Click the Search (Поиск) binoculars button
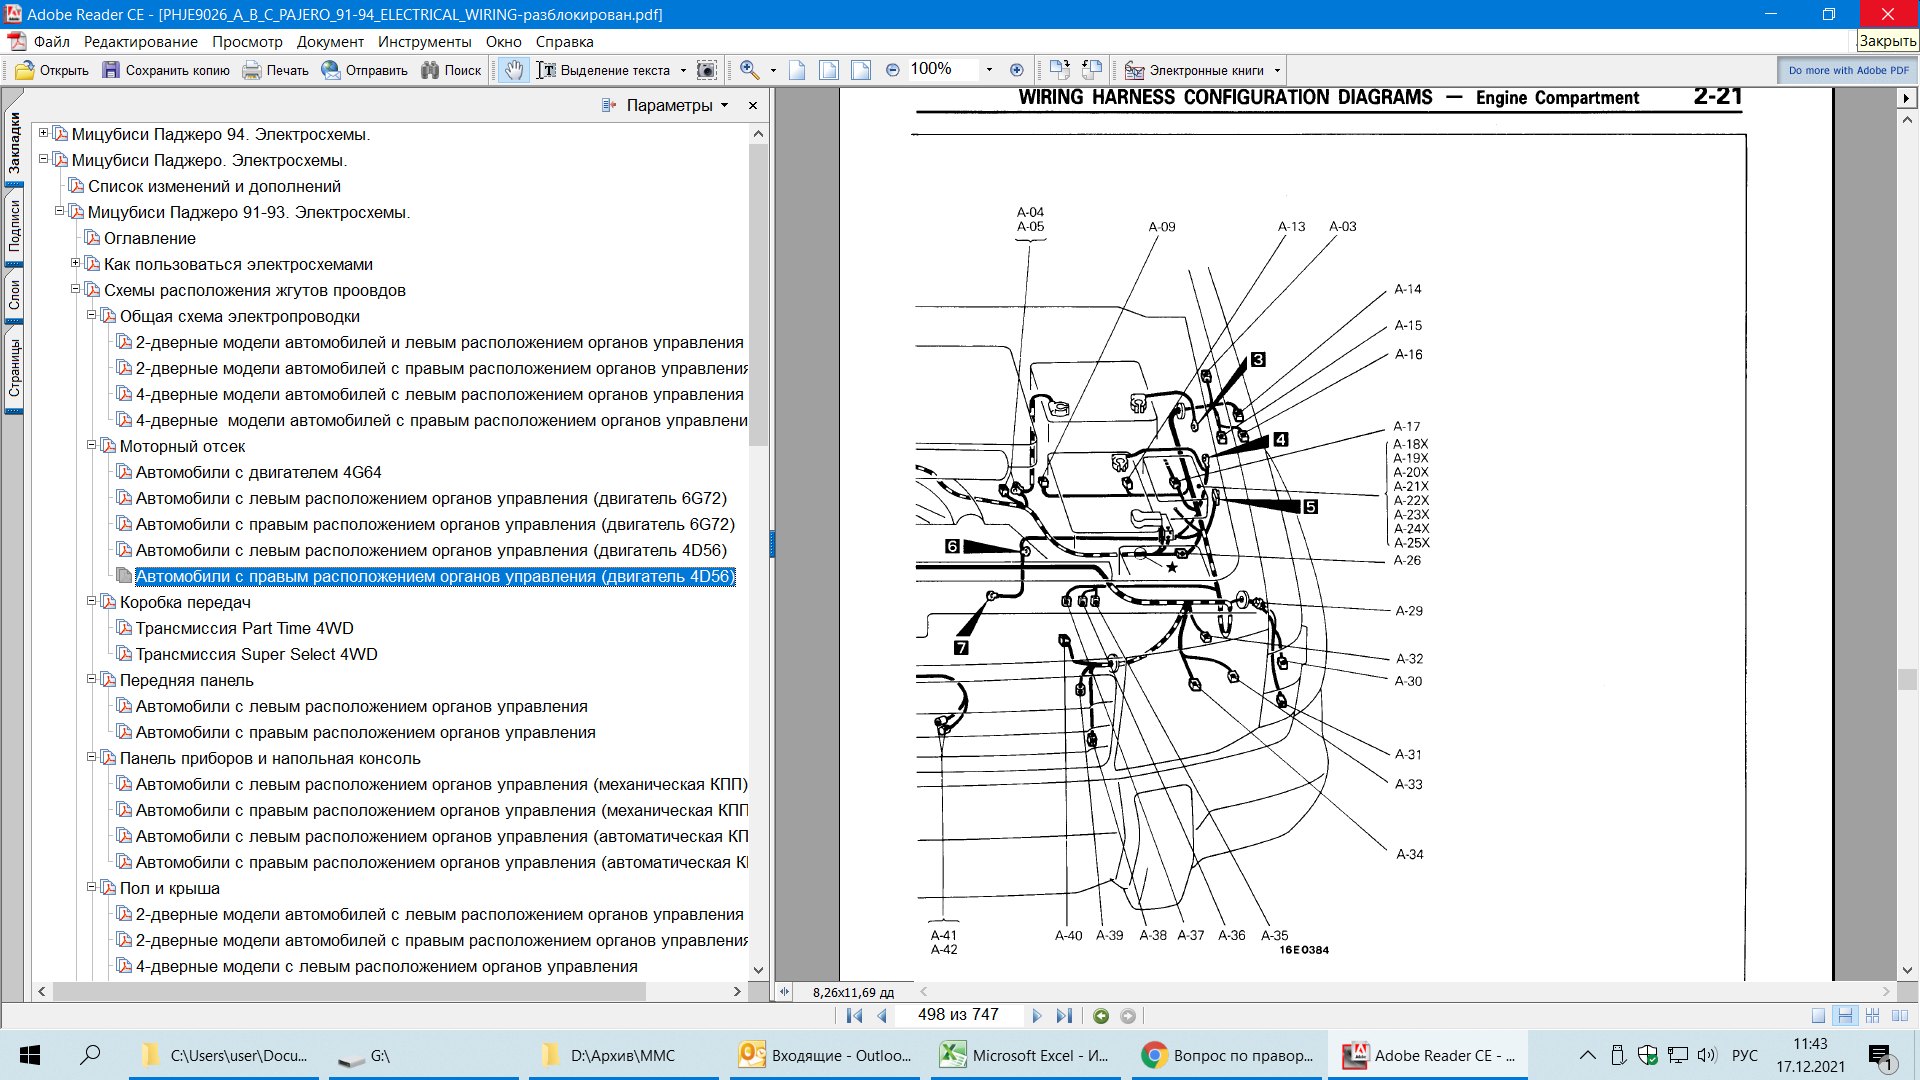 451,70
